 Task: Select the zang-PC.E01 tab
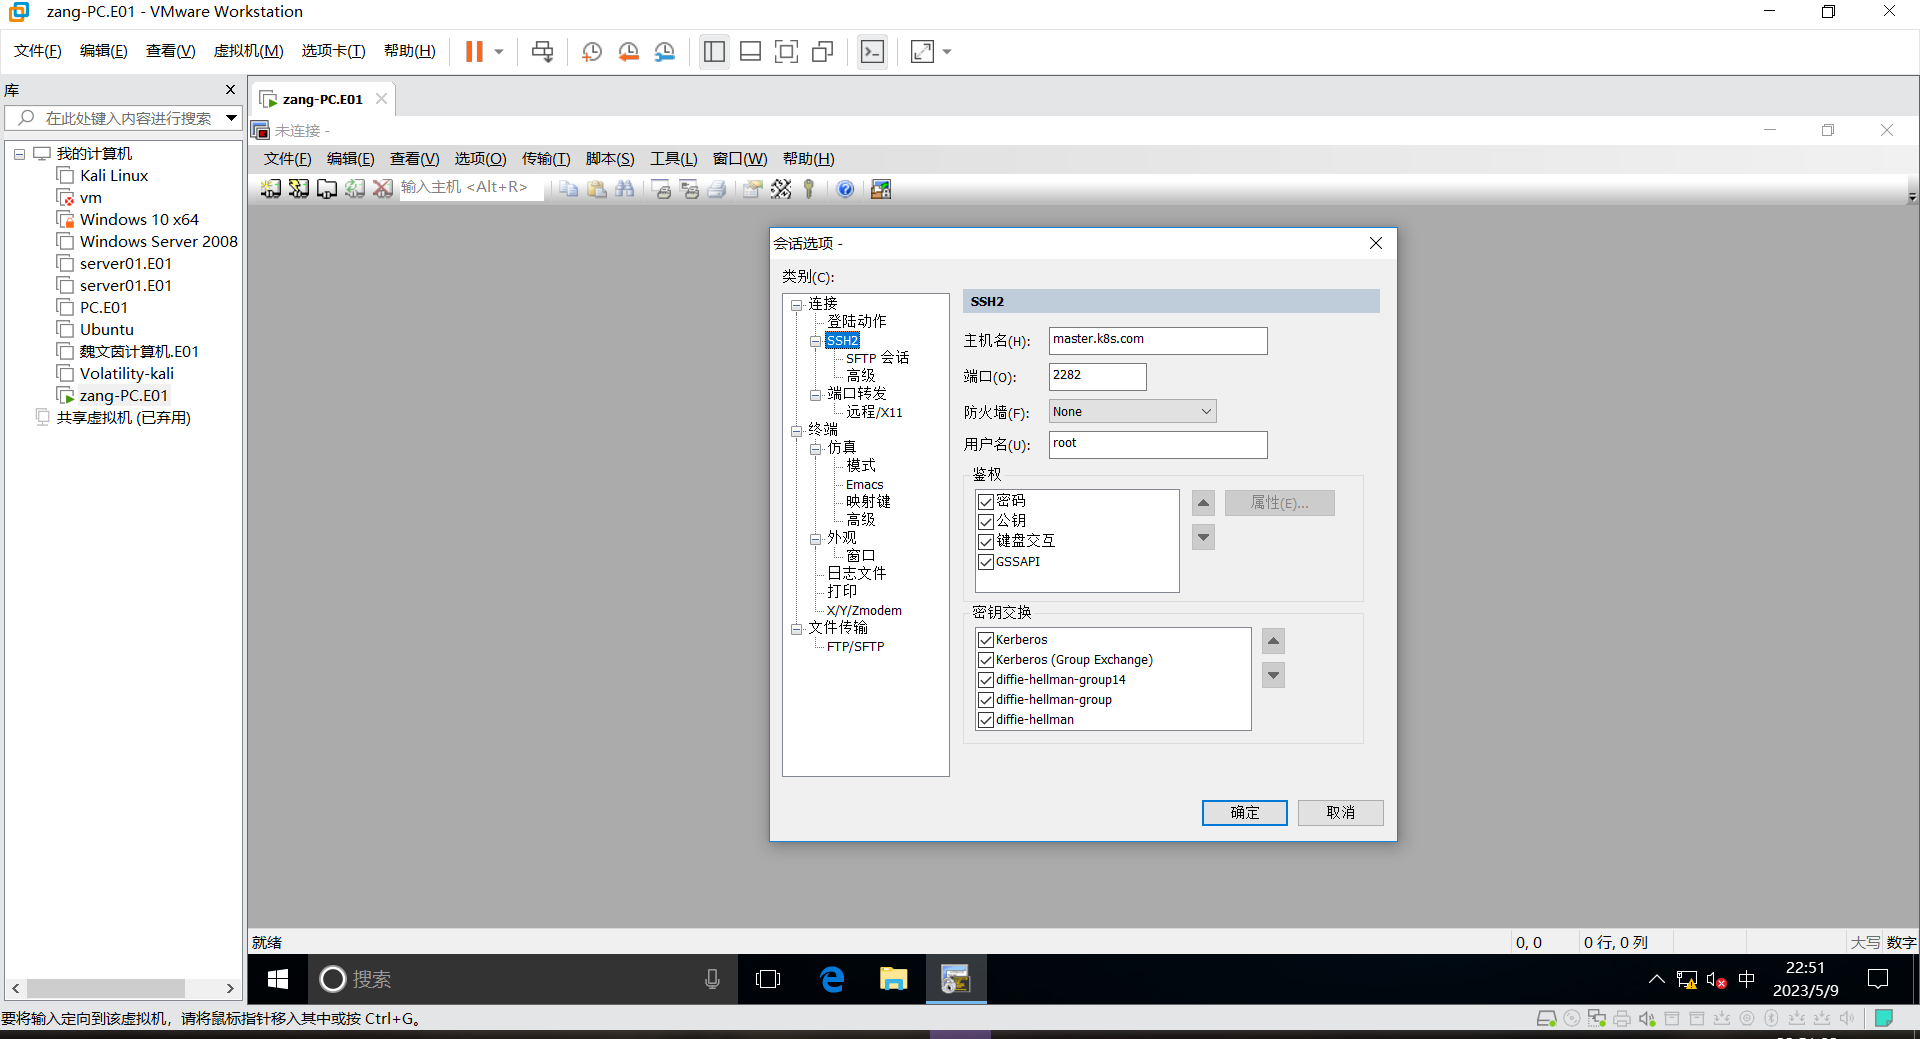click(322, 99)
